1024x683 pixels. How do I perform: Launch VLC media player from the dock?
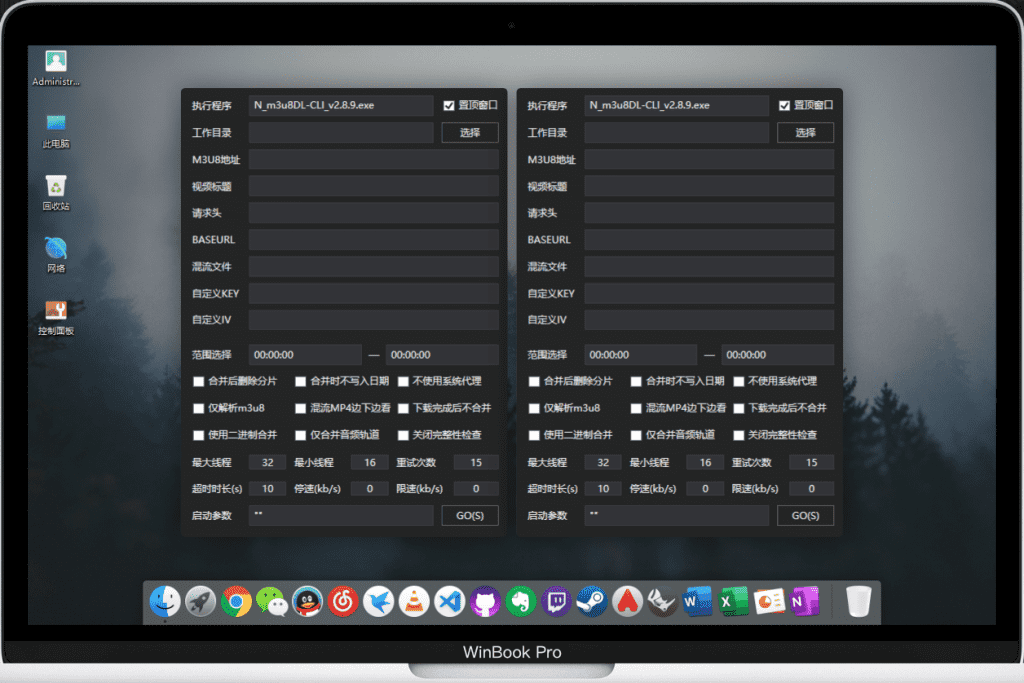[414, 601]
